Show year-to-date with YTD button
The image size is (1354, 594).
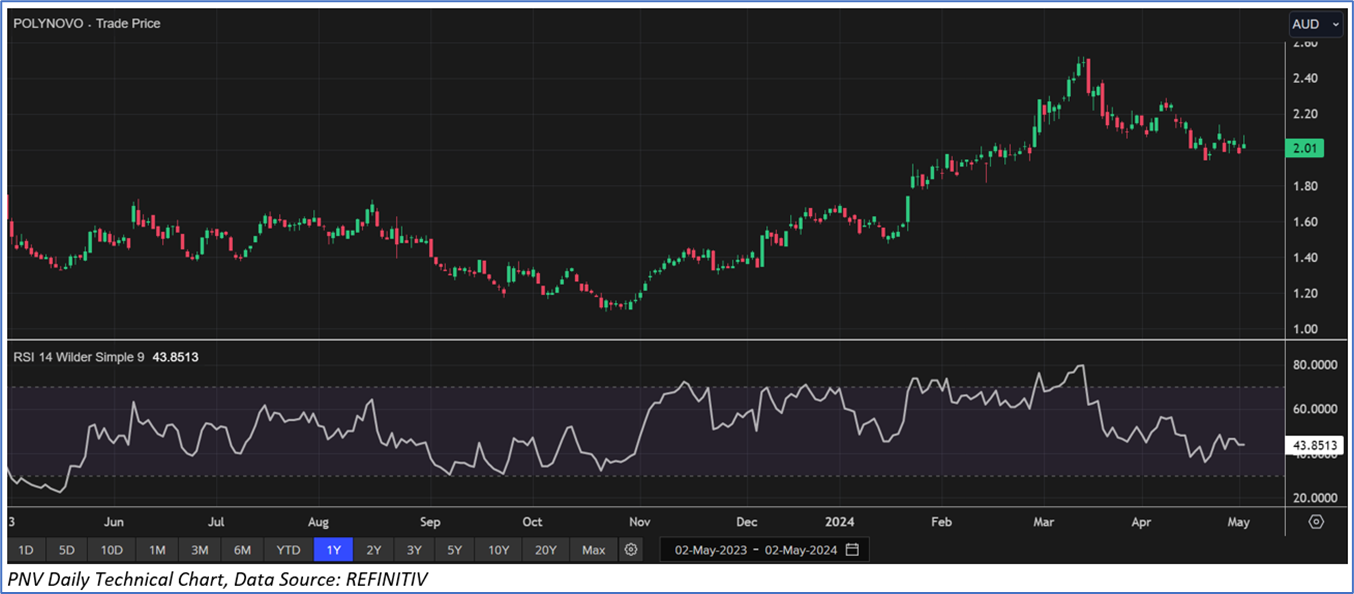click(289, 550)
